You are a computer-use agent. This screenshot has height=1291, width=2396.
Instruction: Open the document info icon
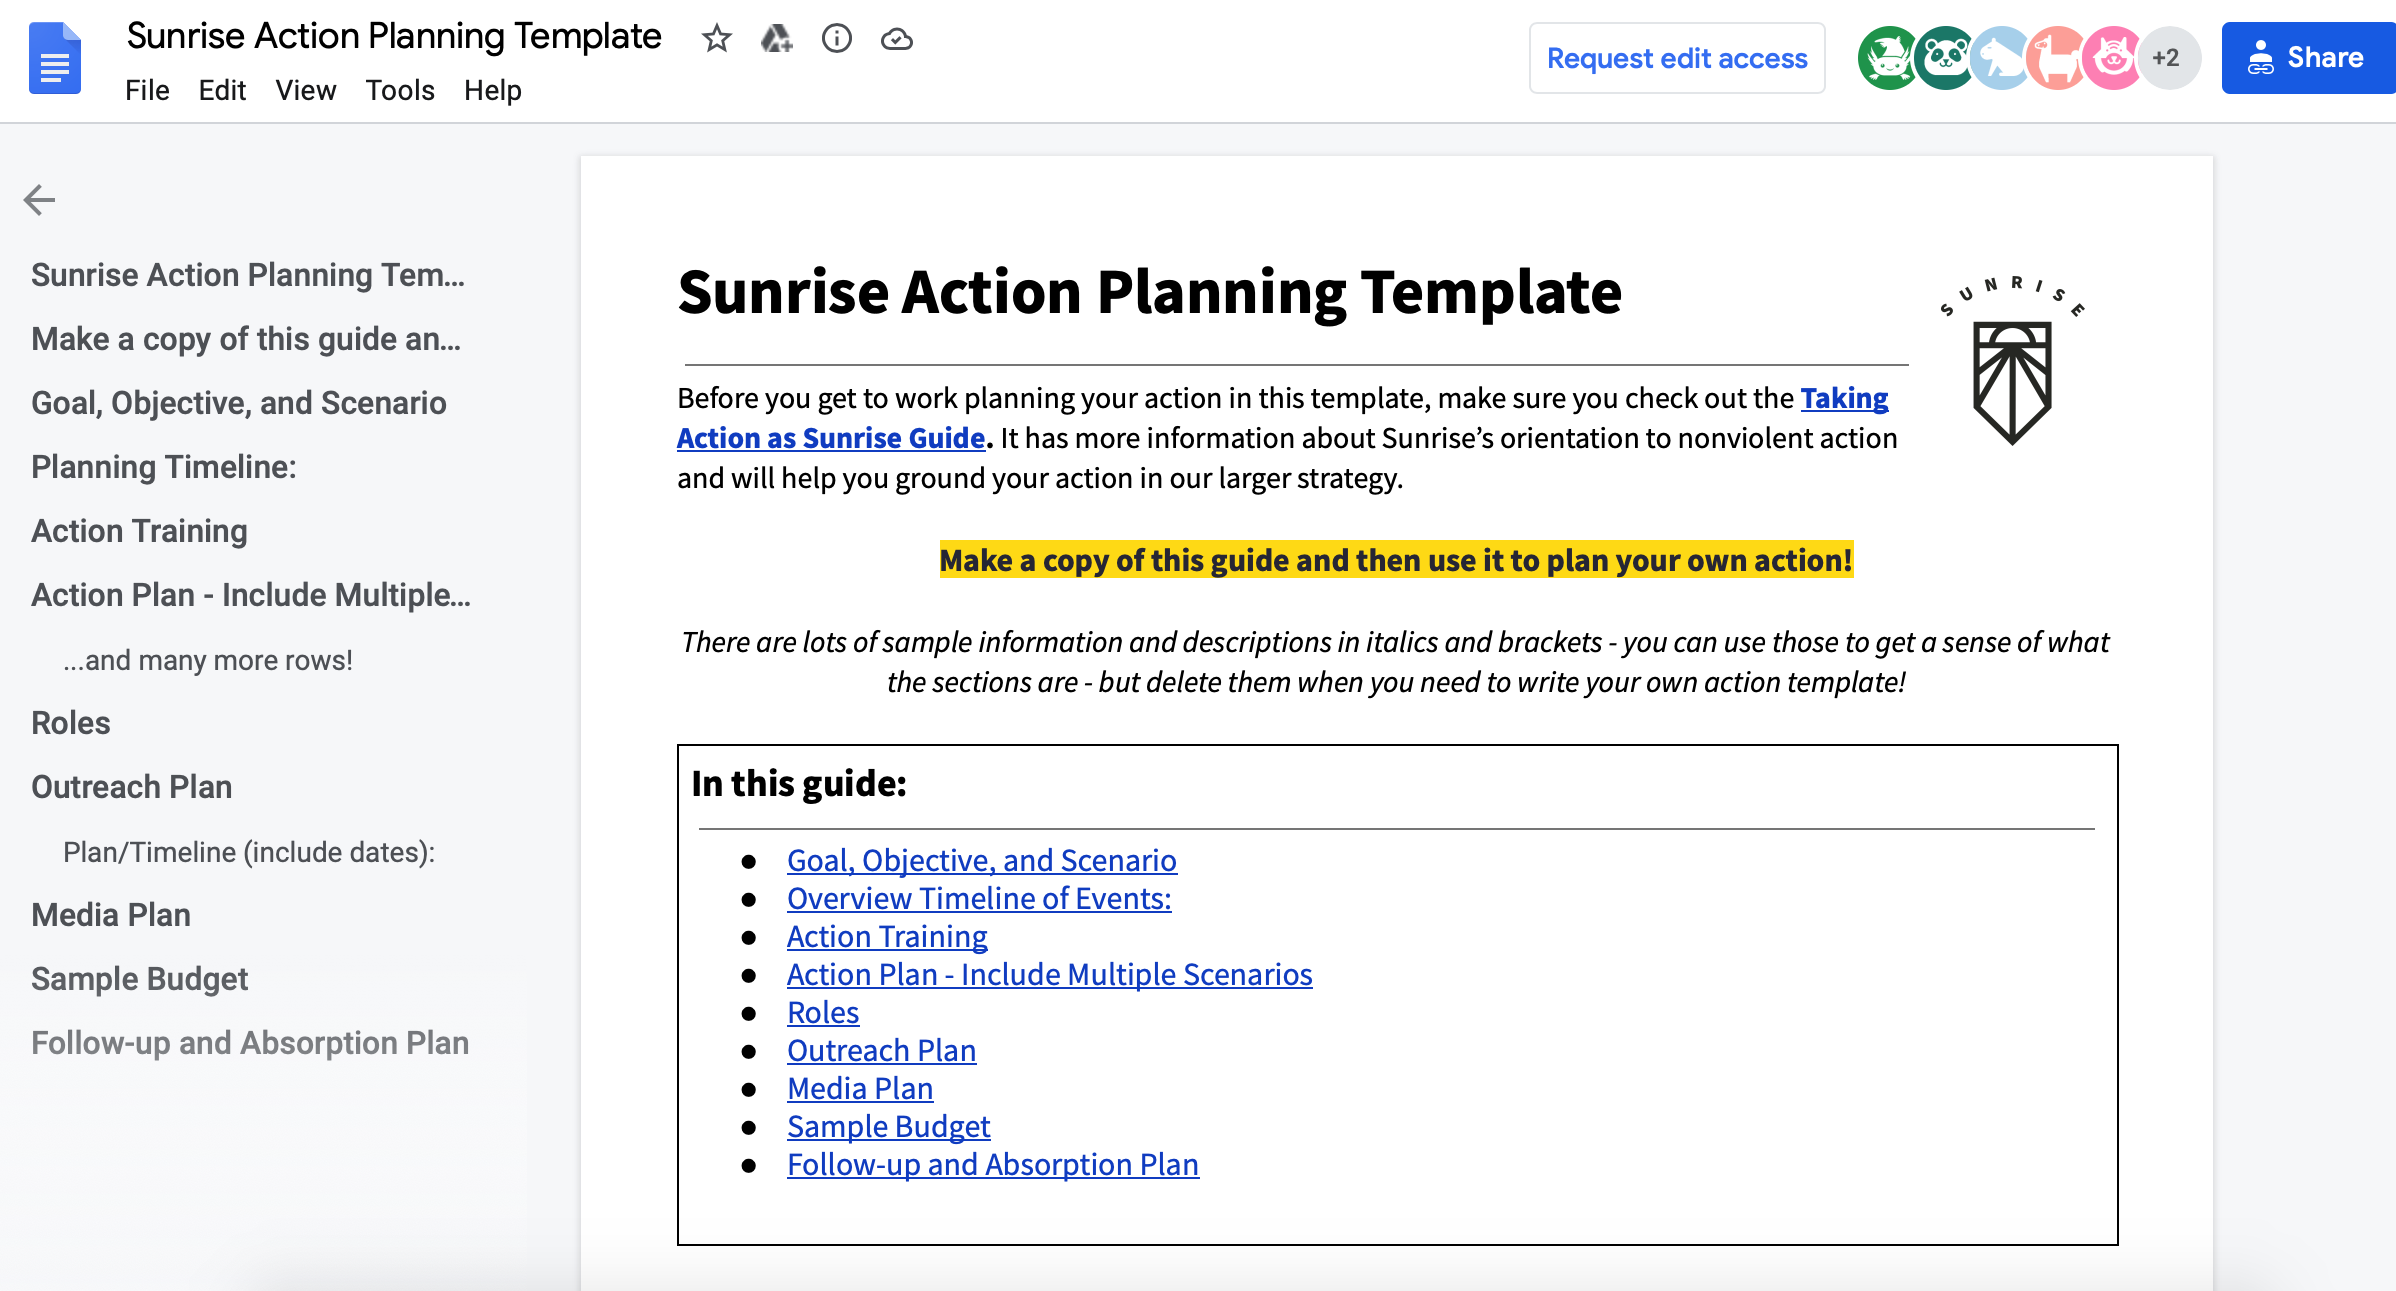tap(836, 39)
